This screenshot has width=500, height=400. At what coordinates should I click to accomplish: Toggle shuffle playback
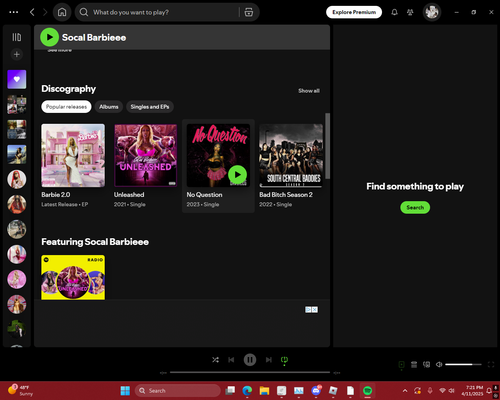tap(215, 360)
